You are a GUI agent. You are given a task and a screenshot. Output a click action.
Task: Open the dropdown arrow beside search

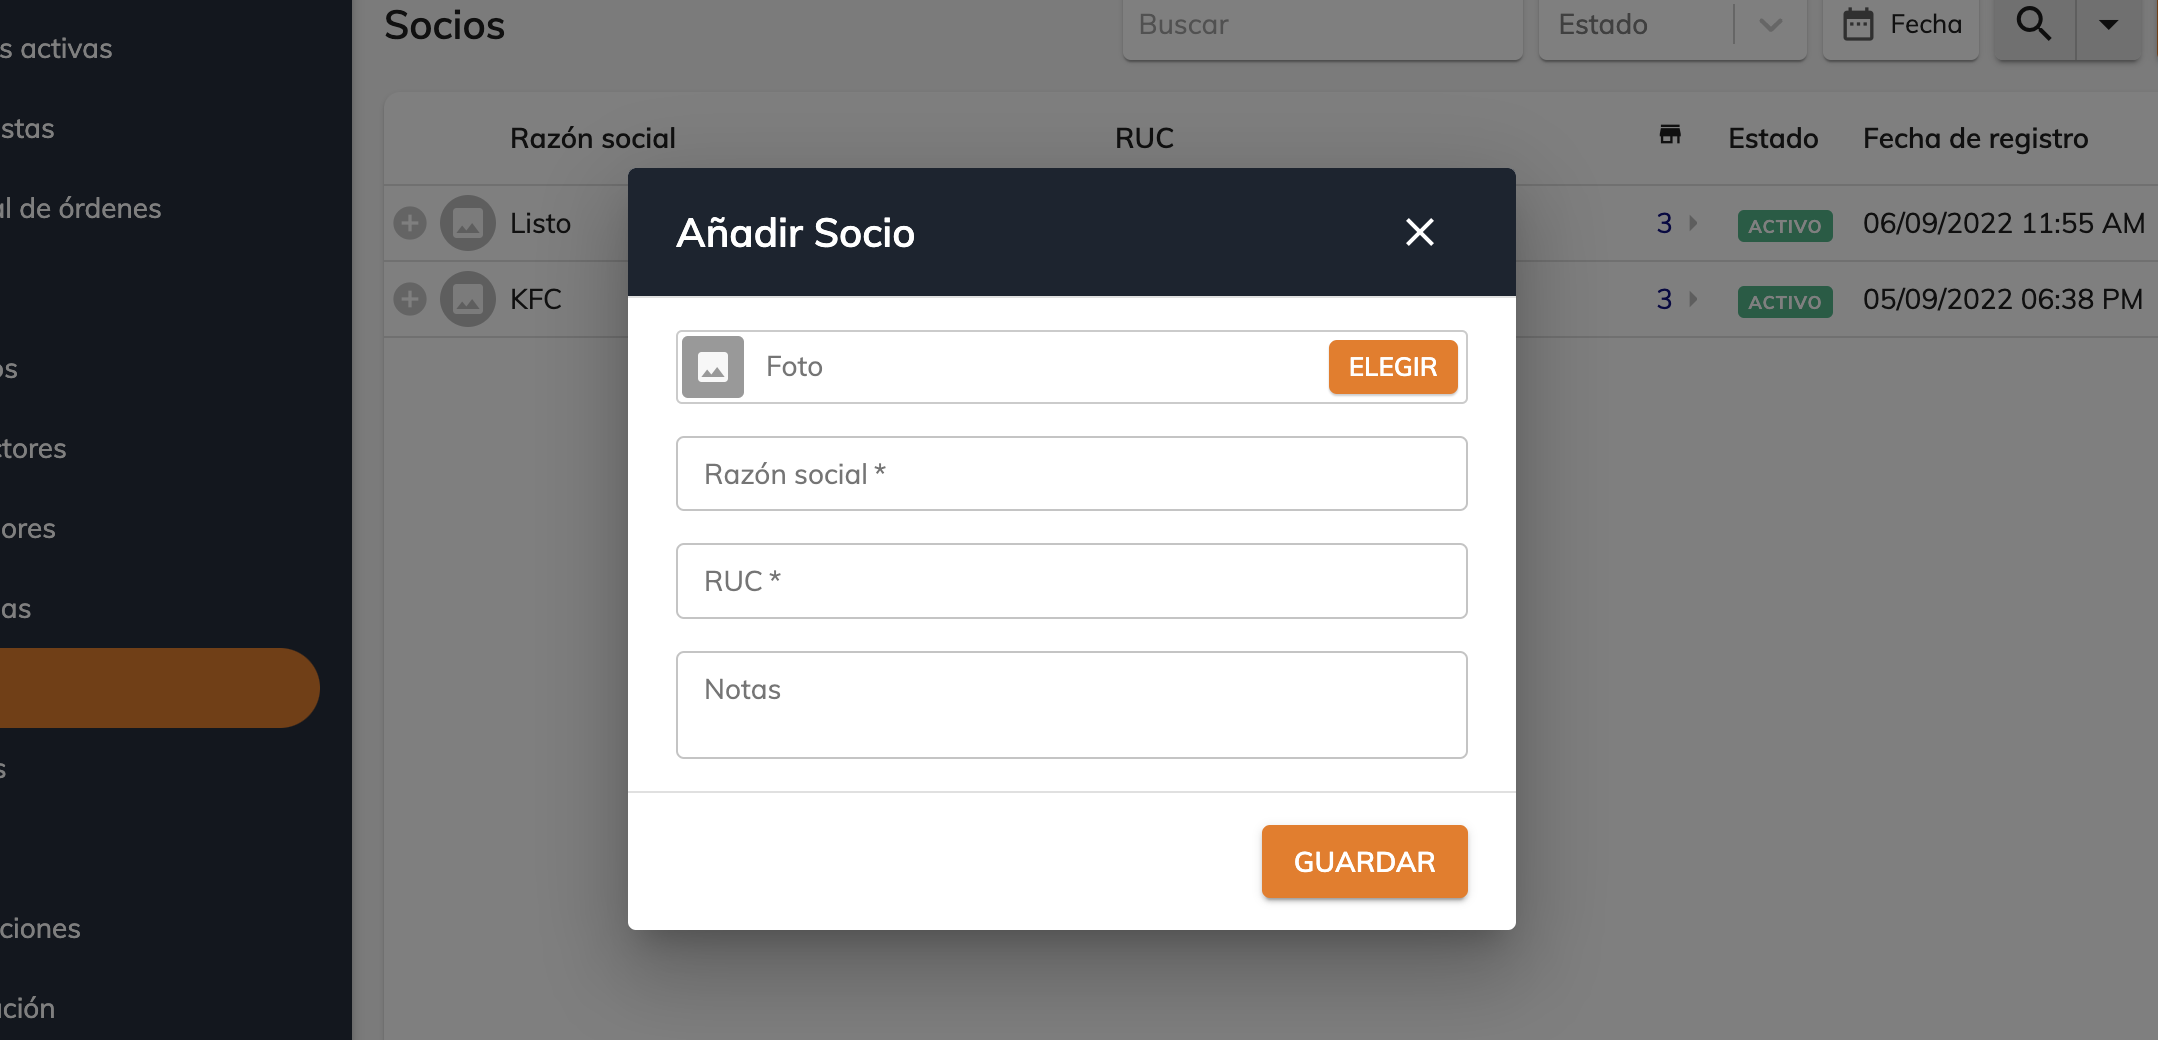[x=2109, y=24]
